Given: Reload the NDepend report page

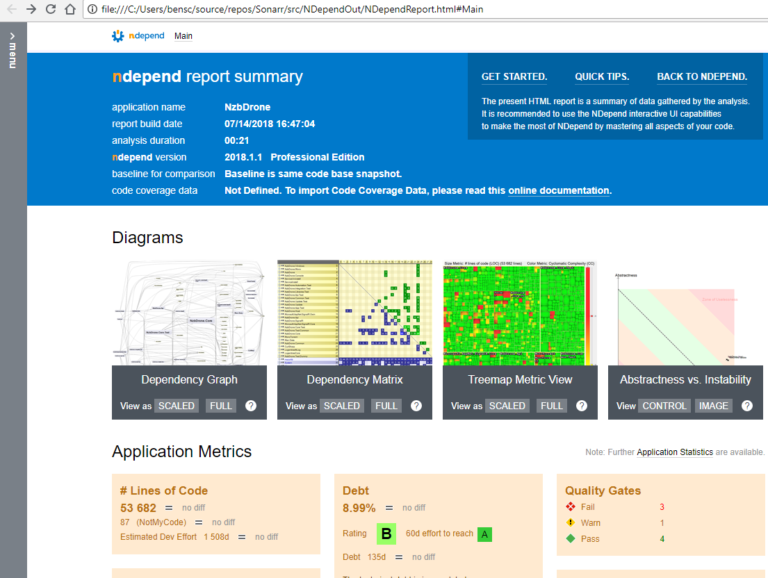Looking at the screenshot, I should [50, 9].
